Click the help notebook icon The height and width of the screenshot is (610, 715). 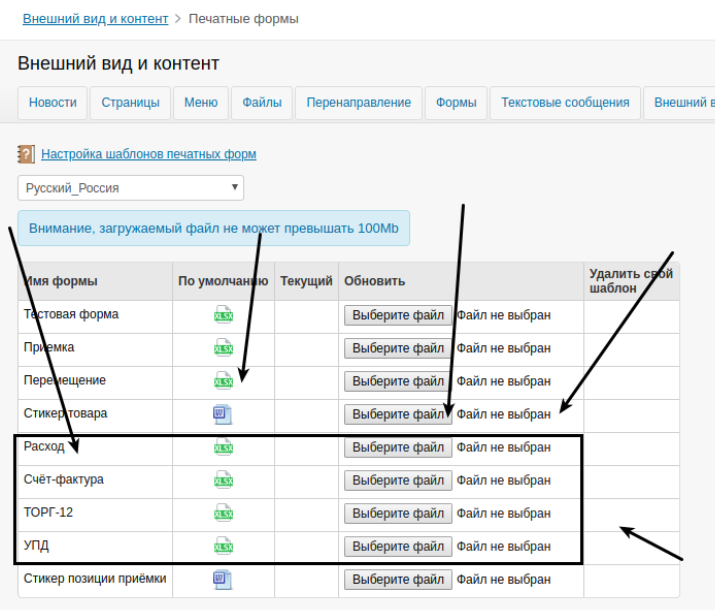pos(26,154)
